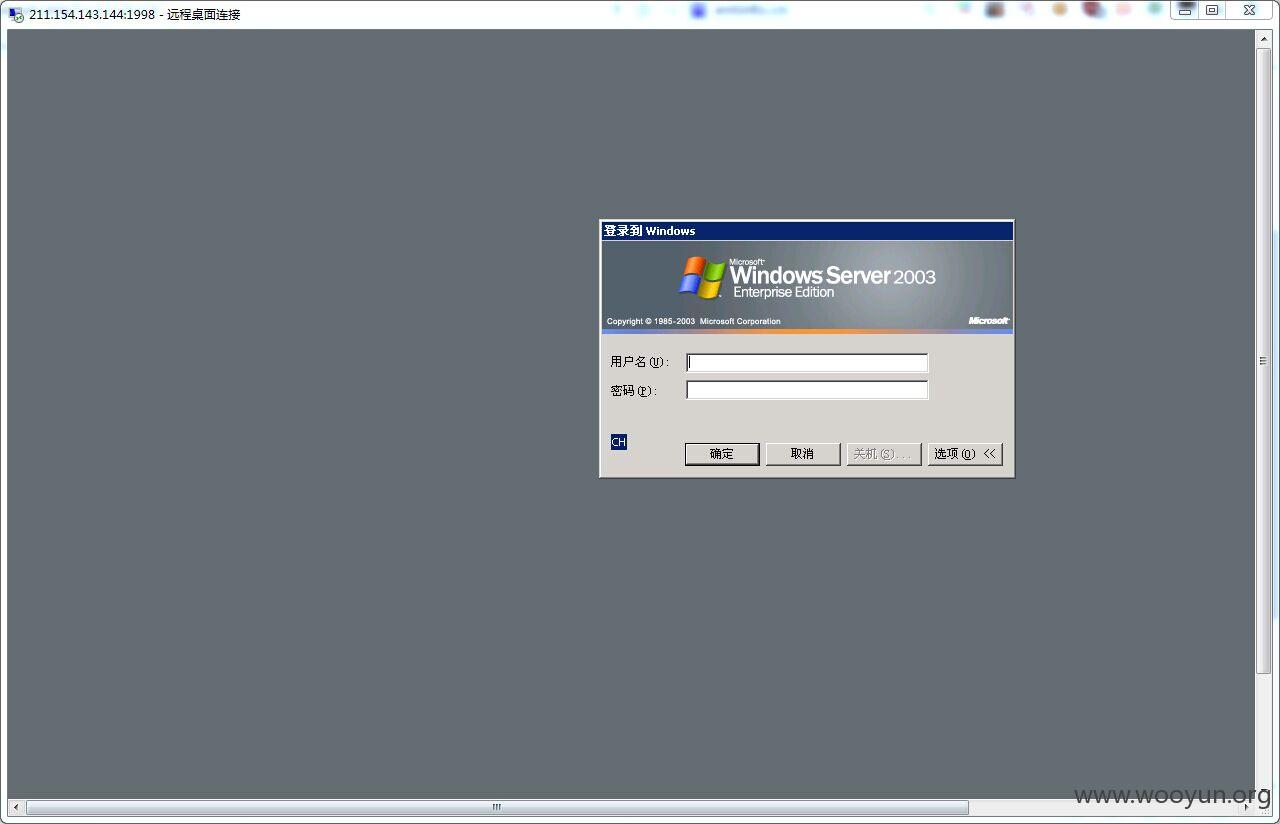Click the vertical scrollbar up arrow
The image size is (1280, 824).
1263,38
